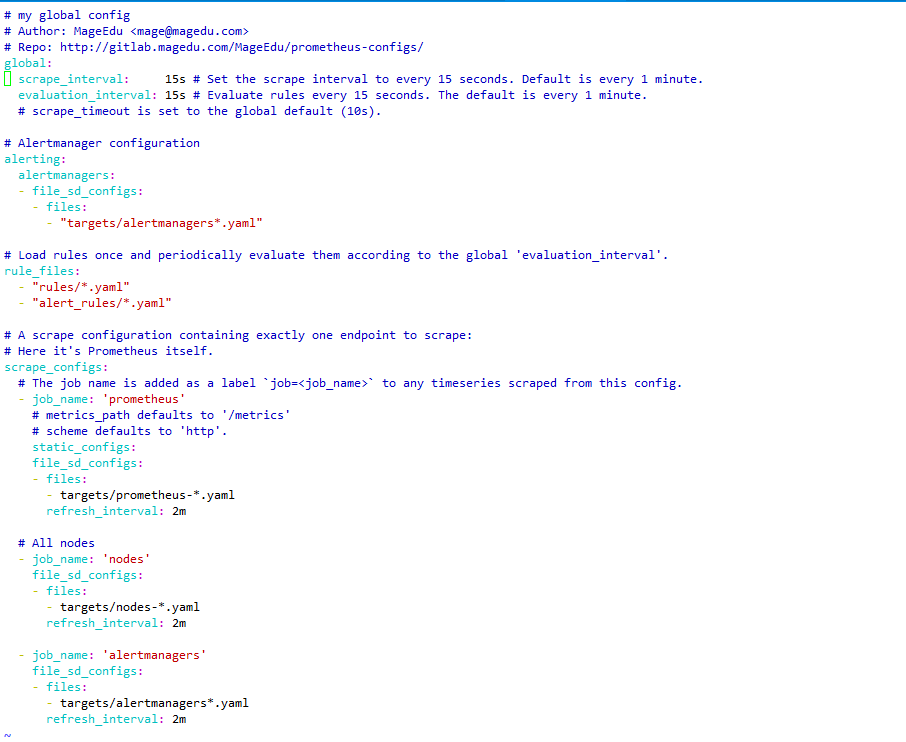The height and width of the screenshot is (742, 906).
Task: Click the unquoted black targets/alertmanagers*.yaml path
Action: (x=154, y=703)
